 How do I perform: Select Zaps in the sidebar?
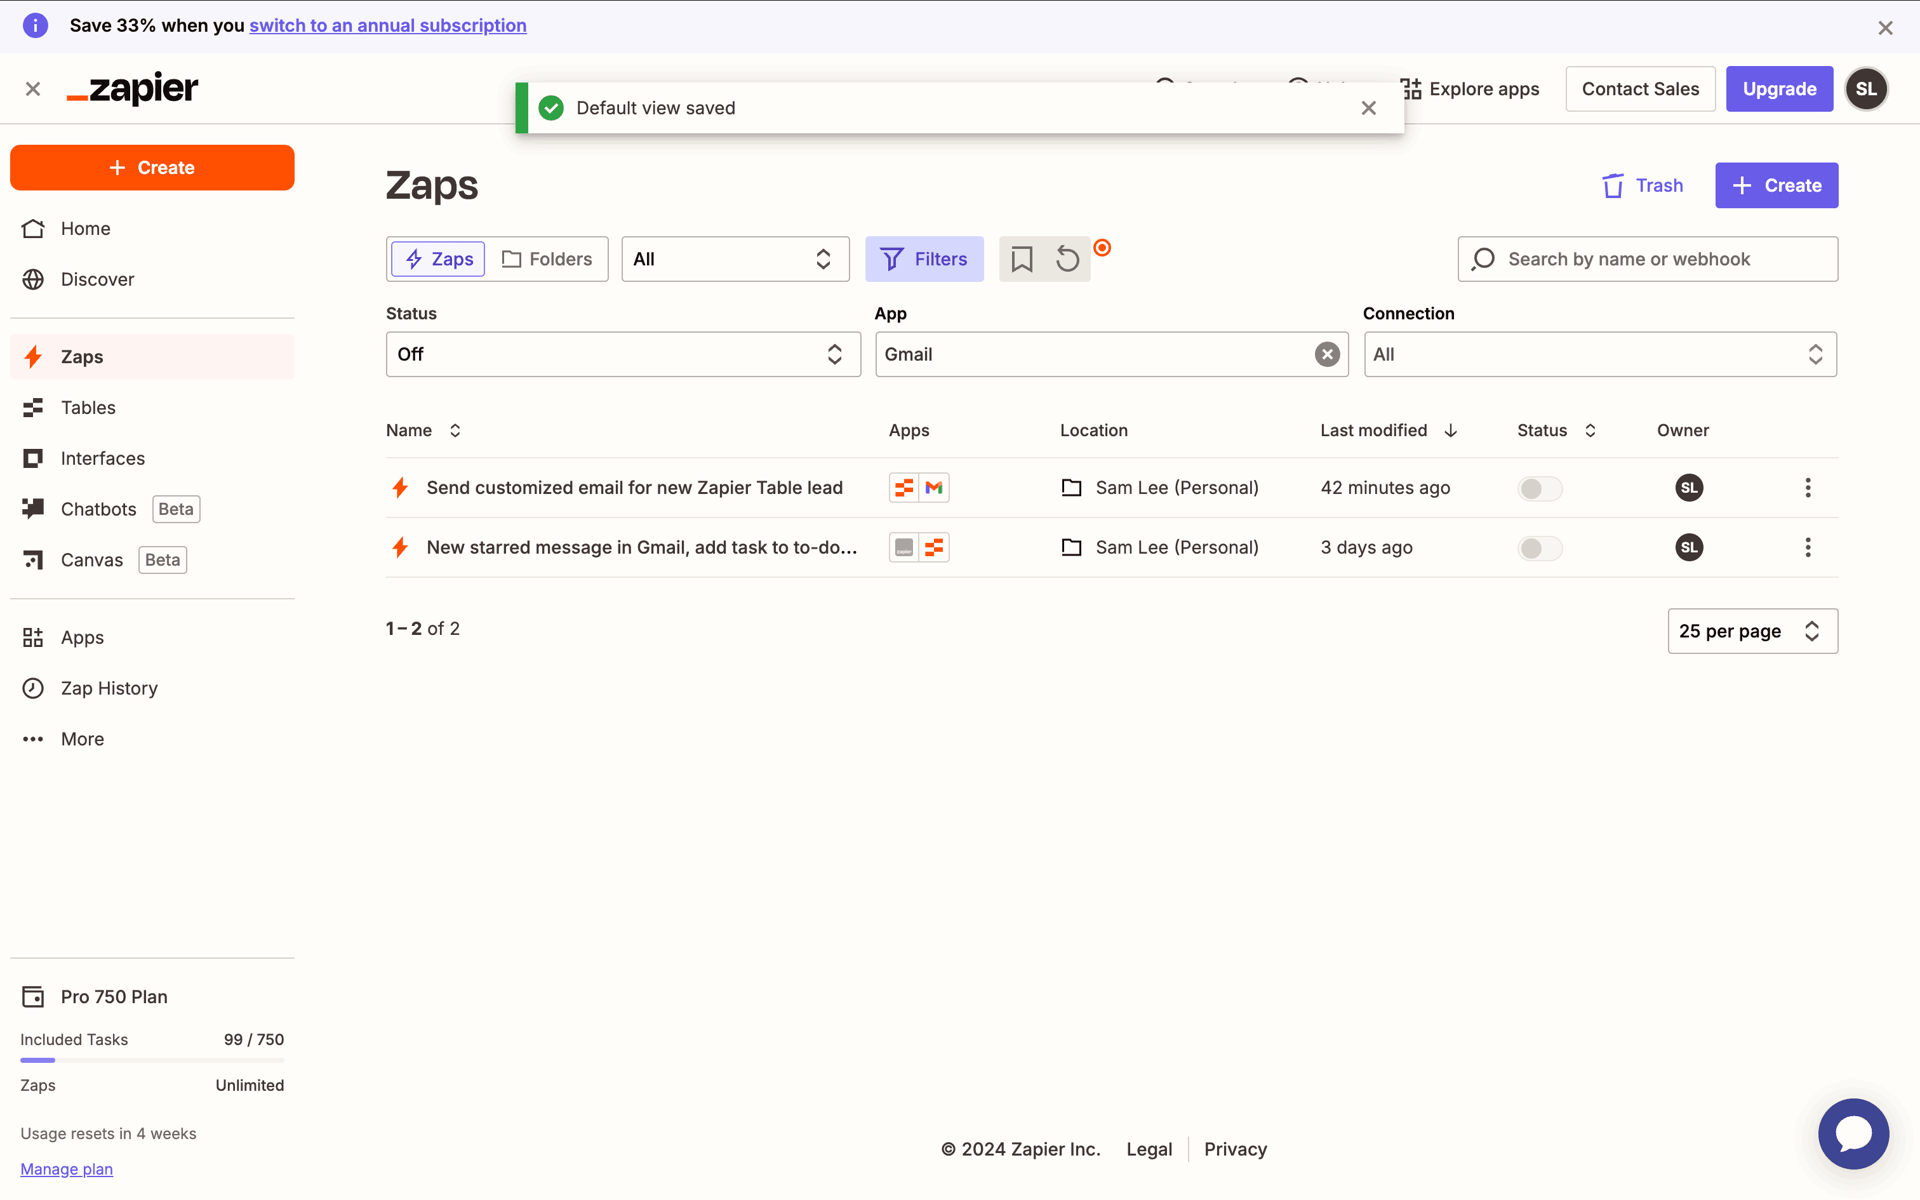click(x=152, y=357)
